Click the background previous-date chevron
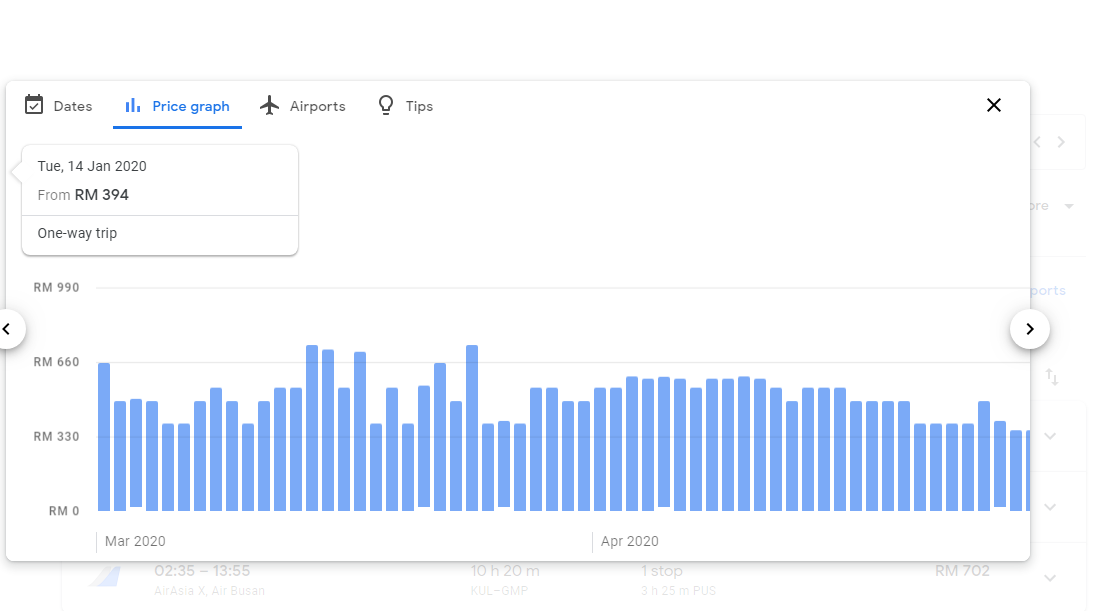The height and width of the screenshot is (611, 1093). [x=1037, y=142]
